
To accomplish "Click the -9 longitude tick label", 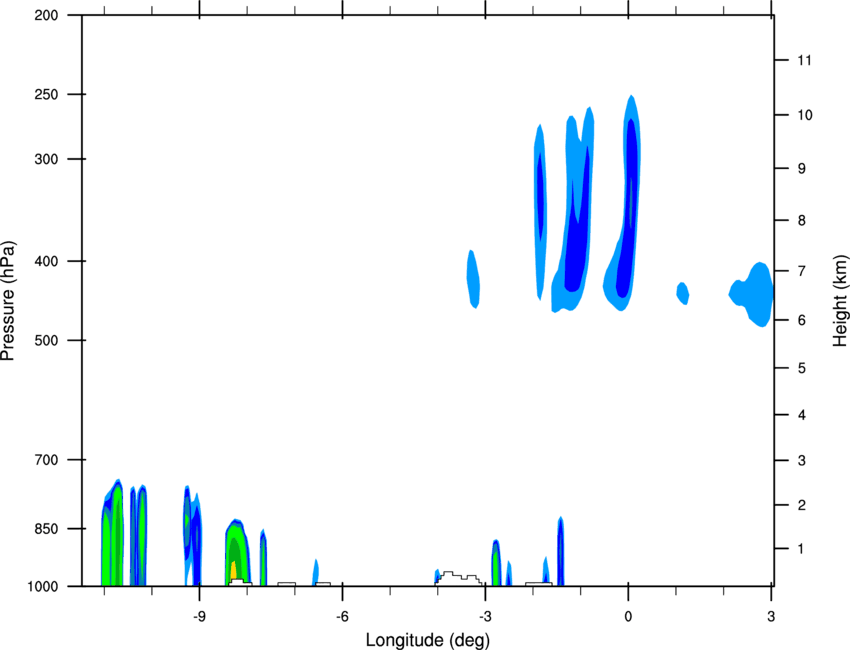I will point(199,616).
